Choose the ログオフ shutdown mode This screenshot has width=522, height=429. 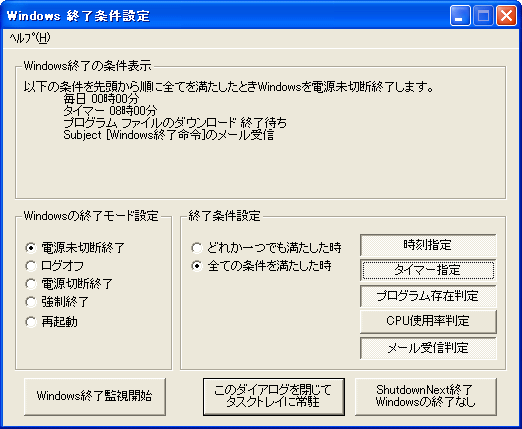(55, 266)
